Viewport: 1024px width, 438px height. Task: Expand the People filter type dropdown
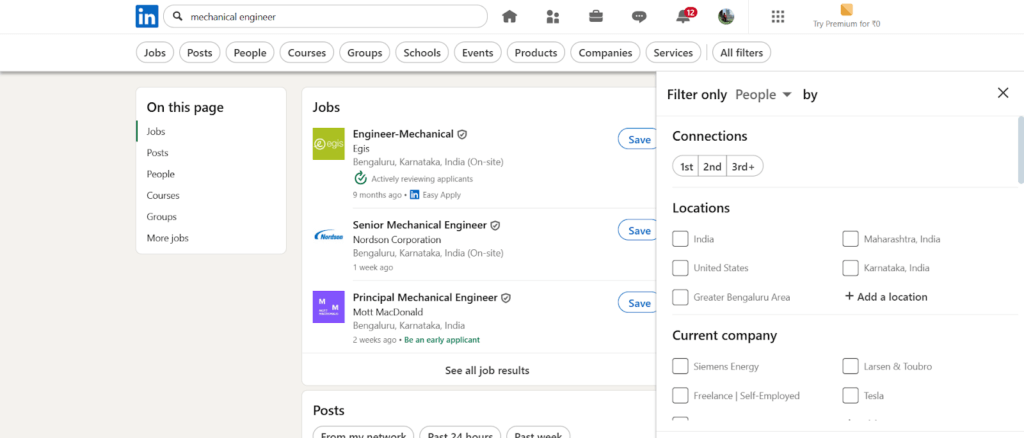(x=764, y=94)
